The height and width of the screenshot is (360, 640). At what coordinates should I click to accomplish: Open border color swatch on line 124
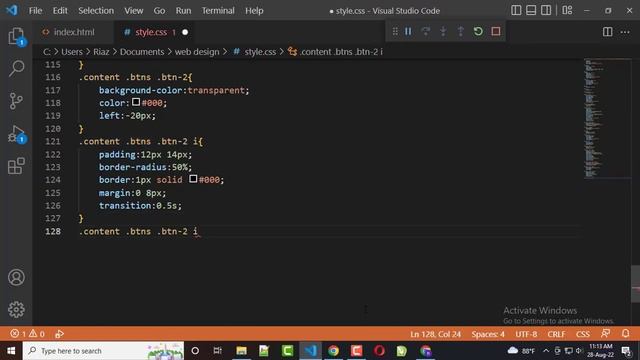tap(193, 179)
